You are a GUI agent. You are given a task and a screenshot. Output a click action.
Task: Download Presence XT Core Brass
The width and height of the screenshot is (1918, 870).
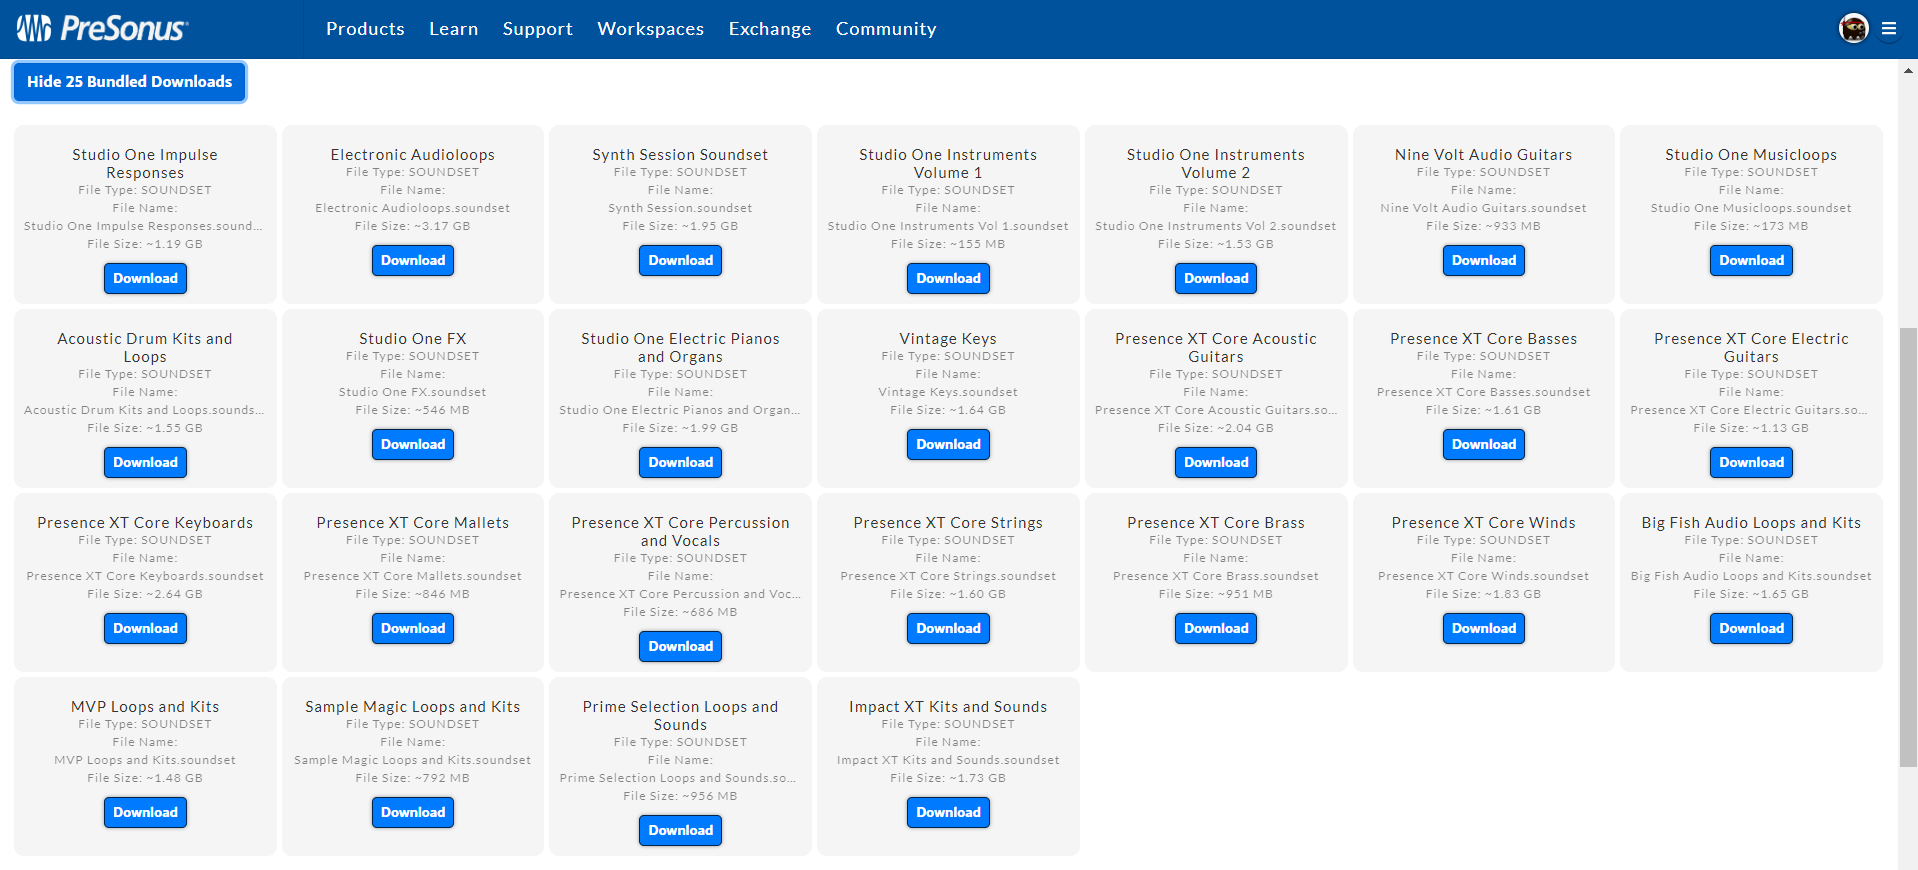[x=1216, y=628]
